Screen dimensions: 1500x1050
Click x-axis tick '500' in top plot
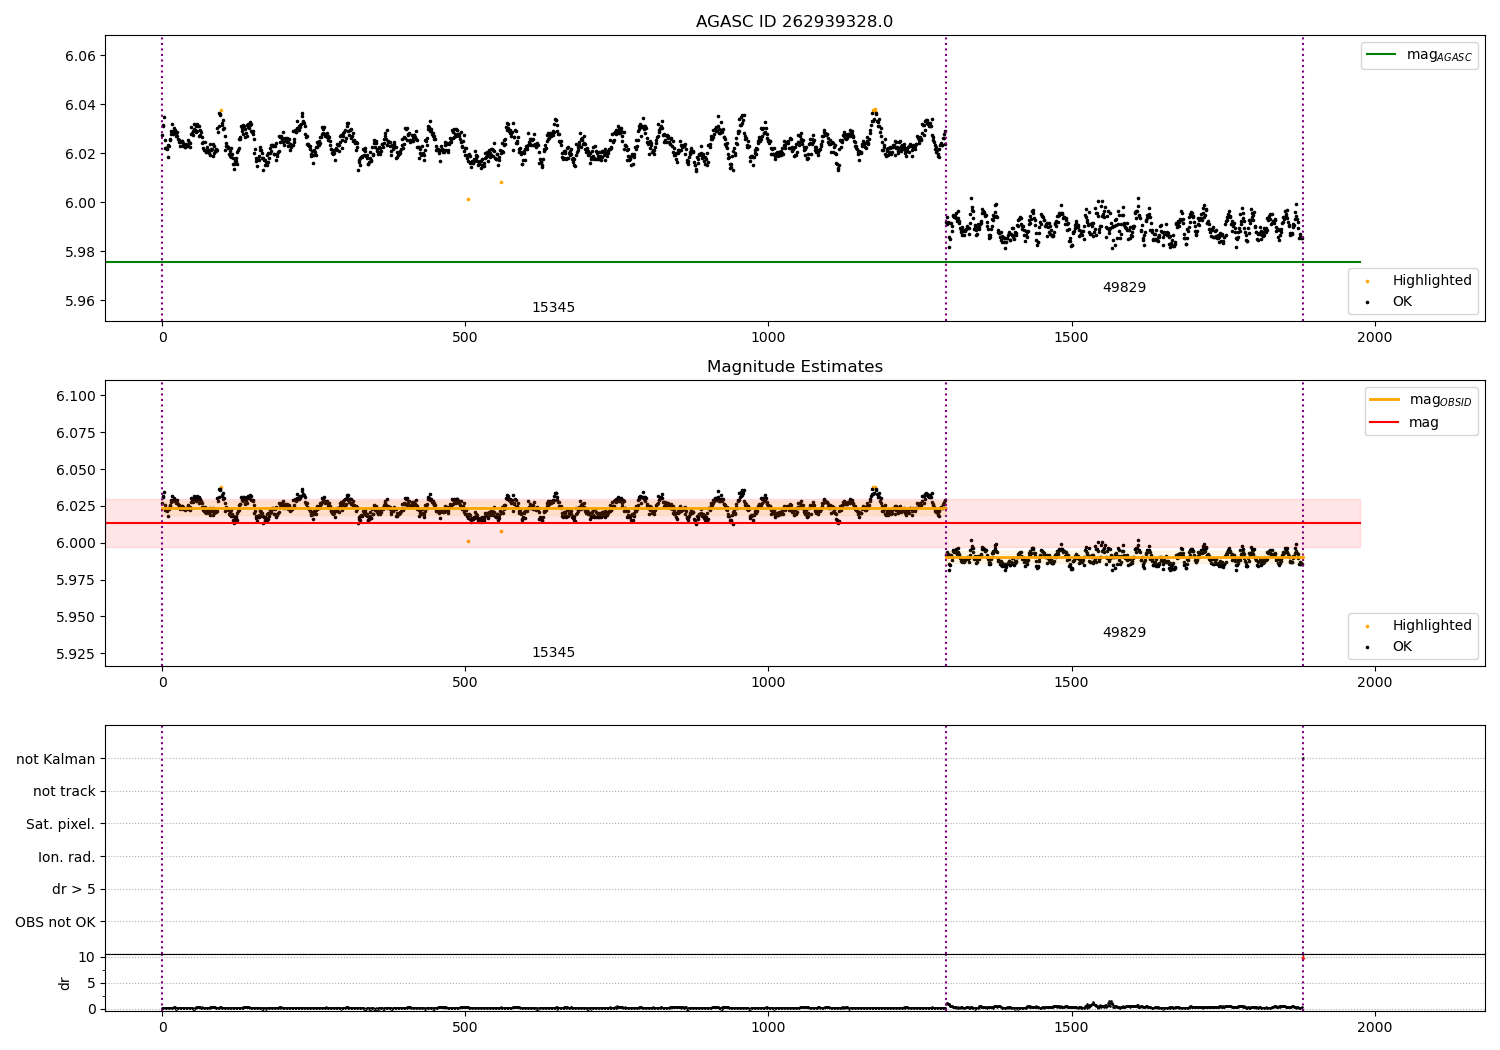tap(465, 338)
